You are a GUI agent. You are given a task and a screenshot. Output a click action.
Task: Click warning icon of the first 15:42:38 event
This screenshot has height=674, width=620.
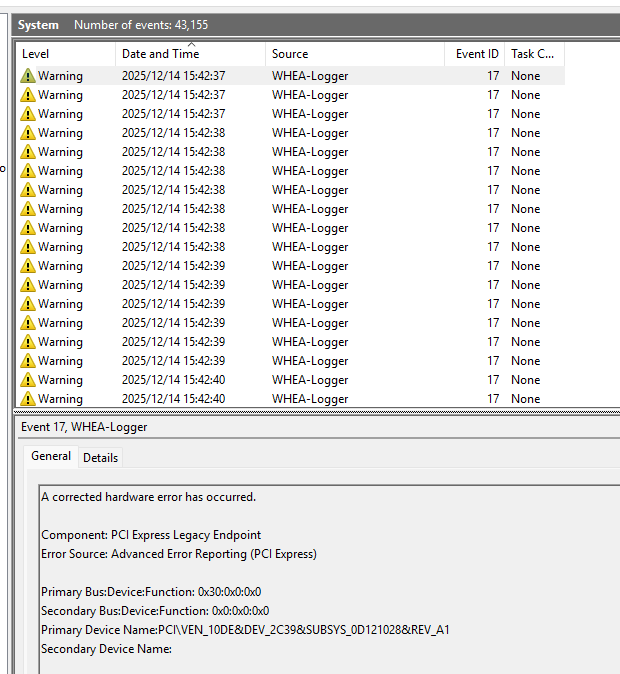(x=28, y=133)
